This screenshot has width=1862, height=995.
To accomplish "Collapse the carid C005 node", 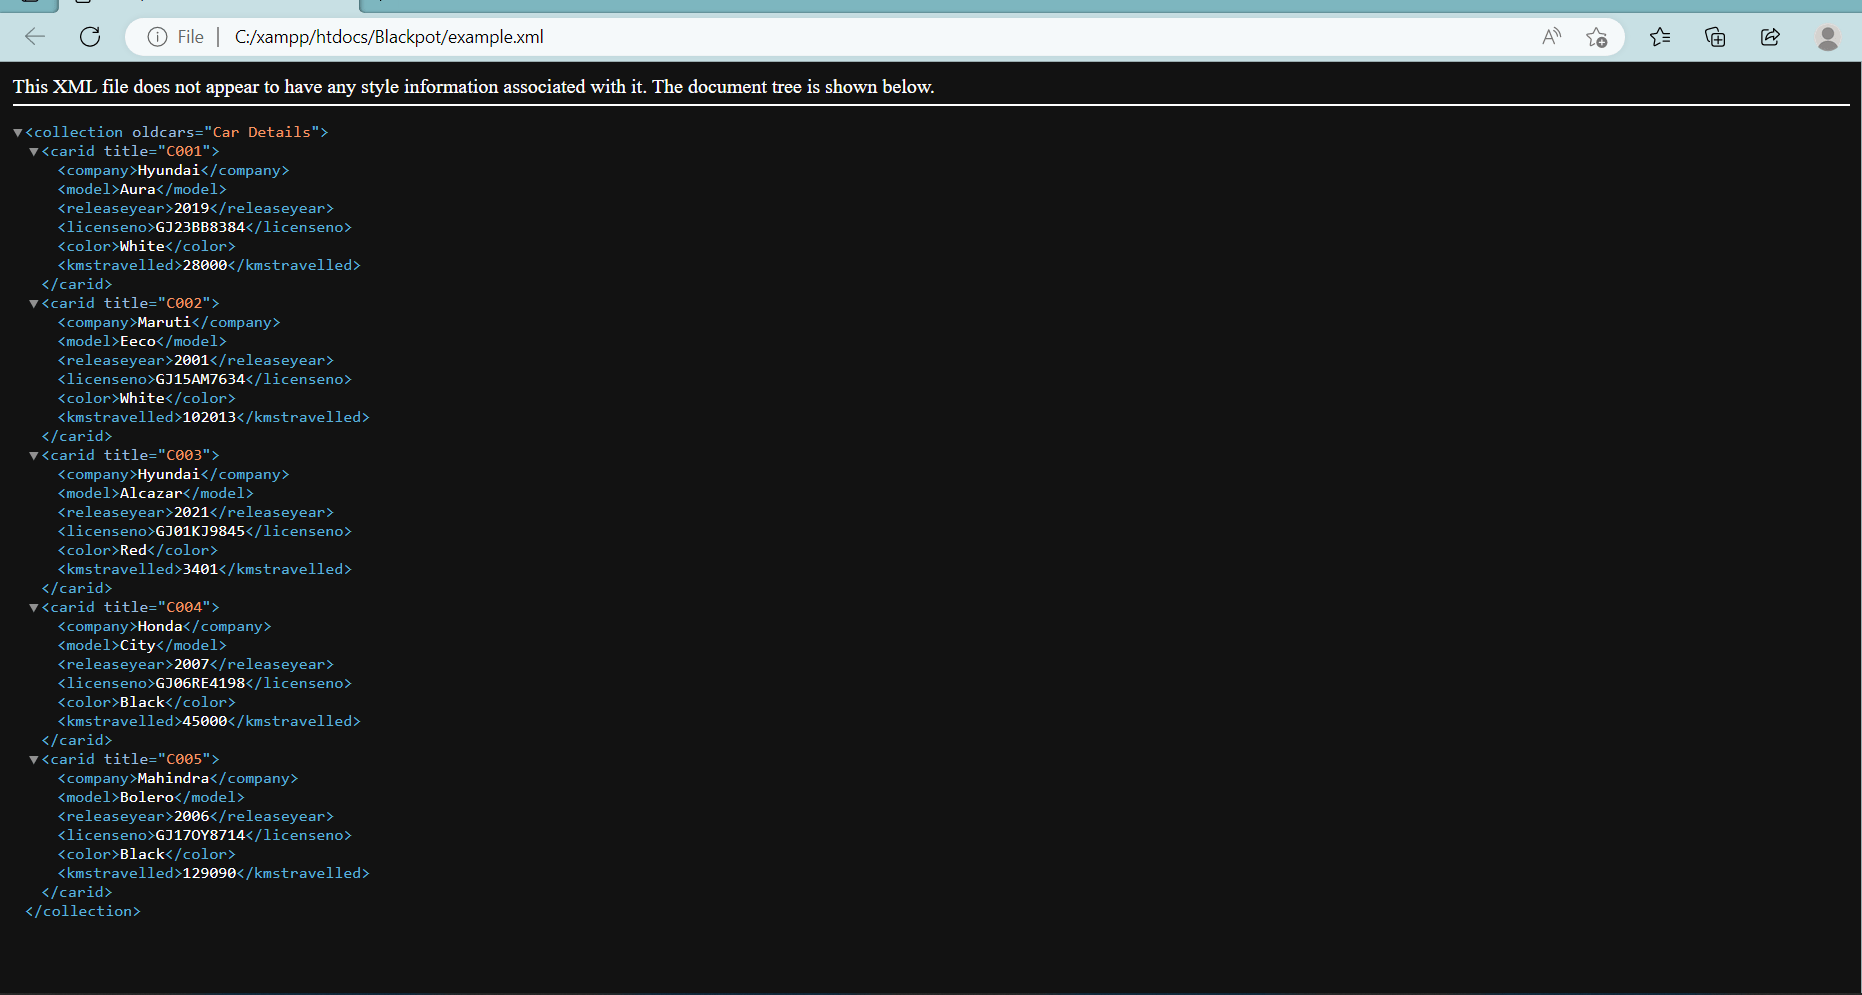I will tap(34, 760).
